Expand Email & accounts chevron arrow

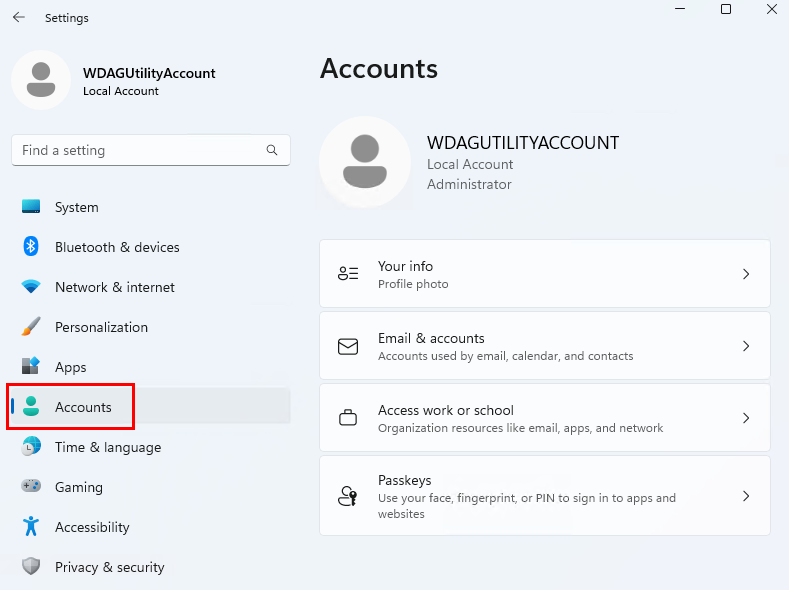(746, 346)
